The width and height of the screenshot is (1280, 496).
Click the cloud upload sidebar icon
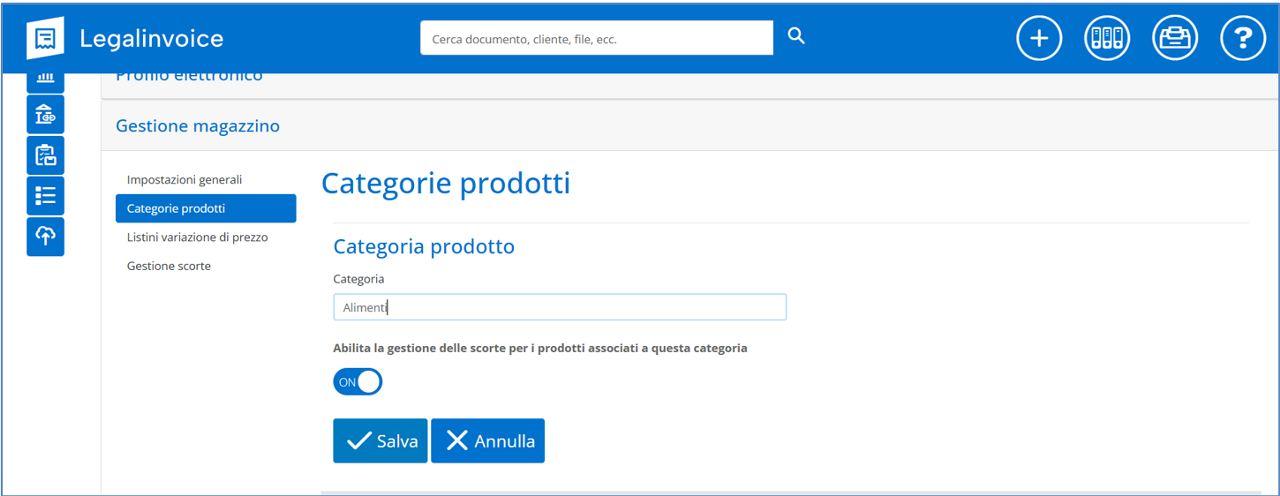[45, 236]
